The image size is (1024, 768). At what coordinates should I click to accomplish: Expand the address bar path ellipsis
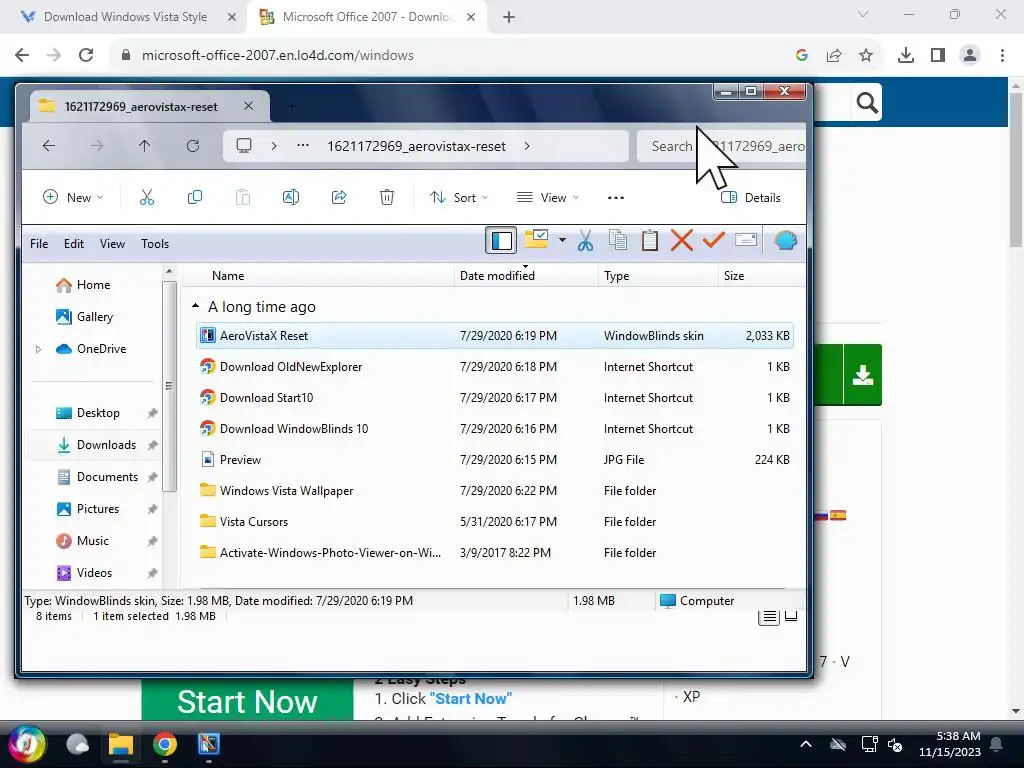click(x=303, y=146)
